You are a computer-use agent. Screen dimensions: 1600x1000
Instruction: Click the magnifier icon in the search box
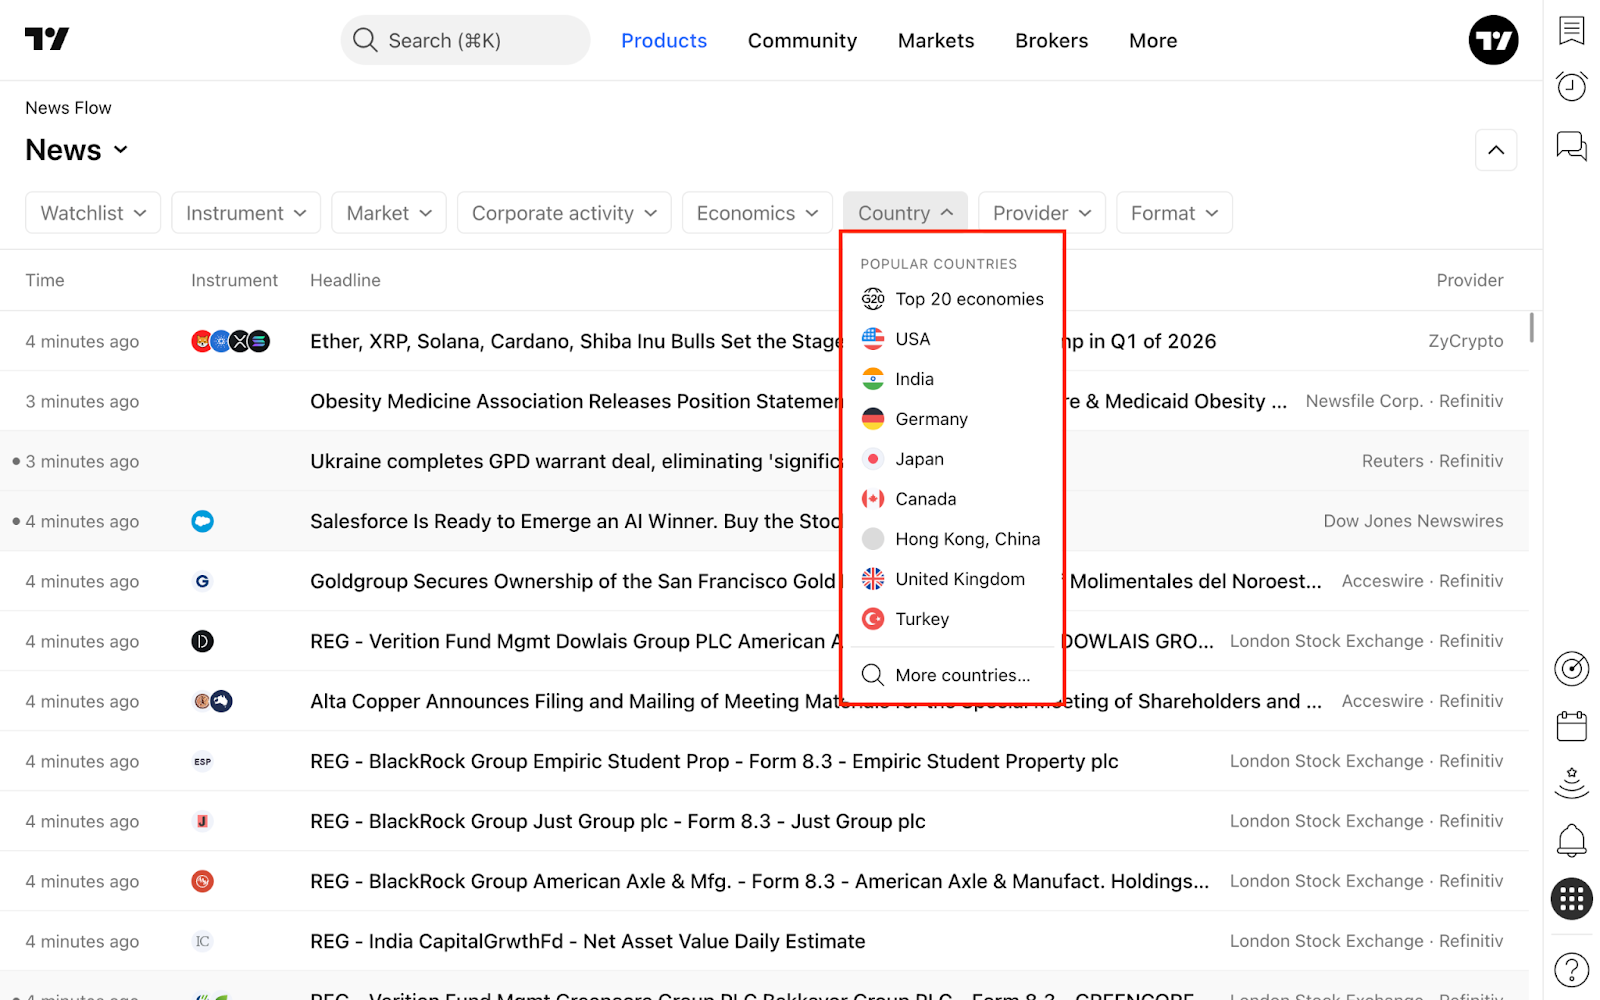tap(365, 40)
